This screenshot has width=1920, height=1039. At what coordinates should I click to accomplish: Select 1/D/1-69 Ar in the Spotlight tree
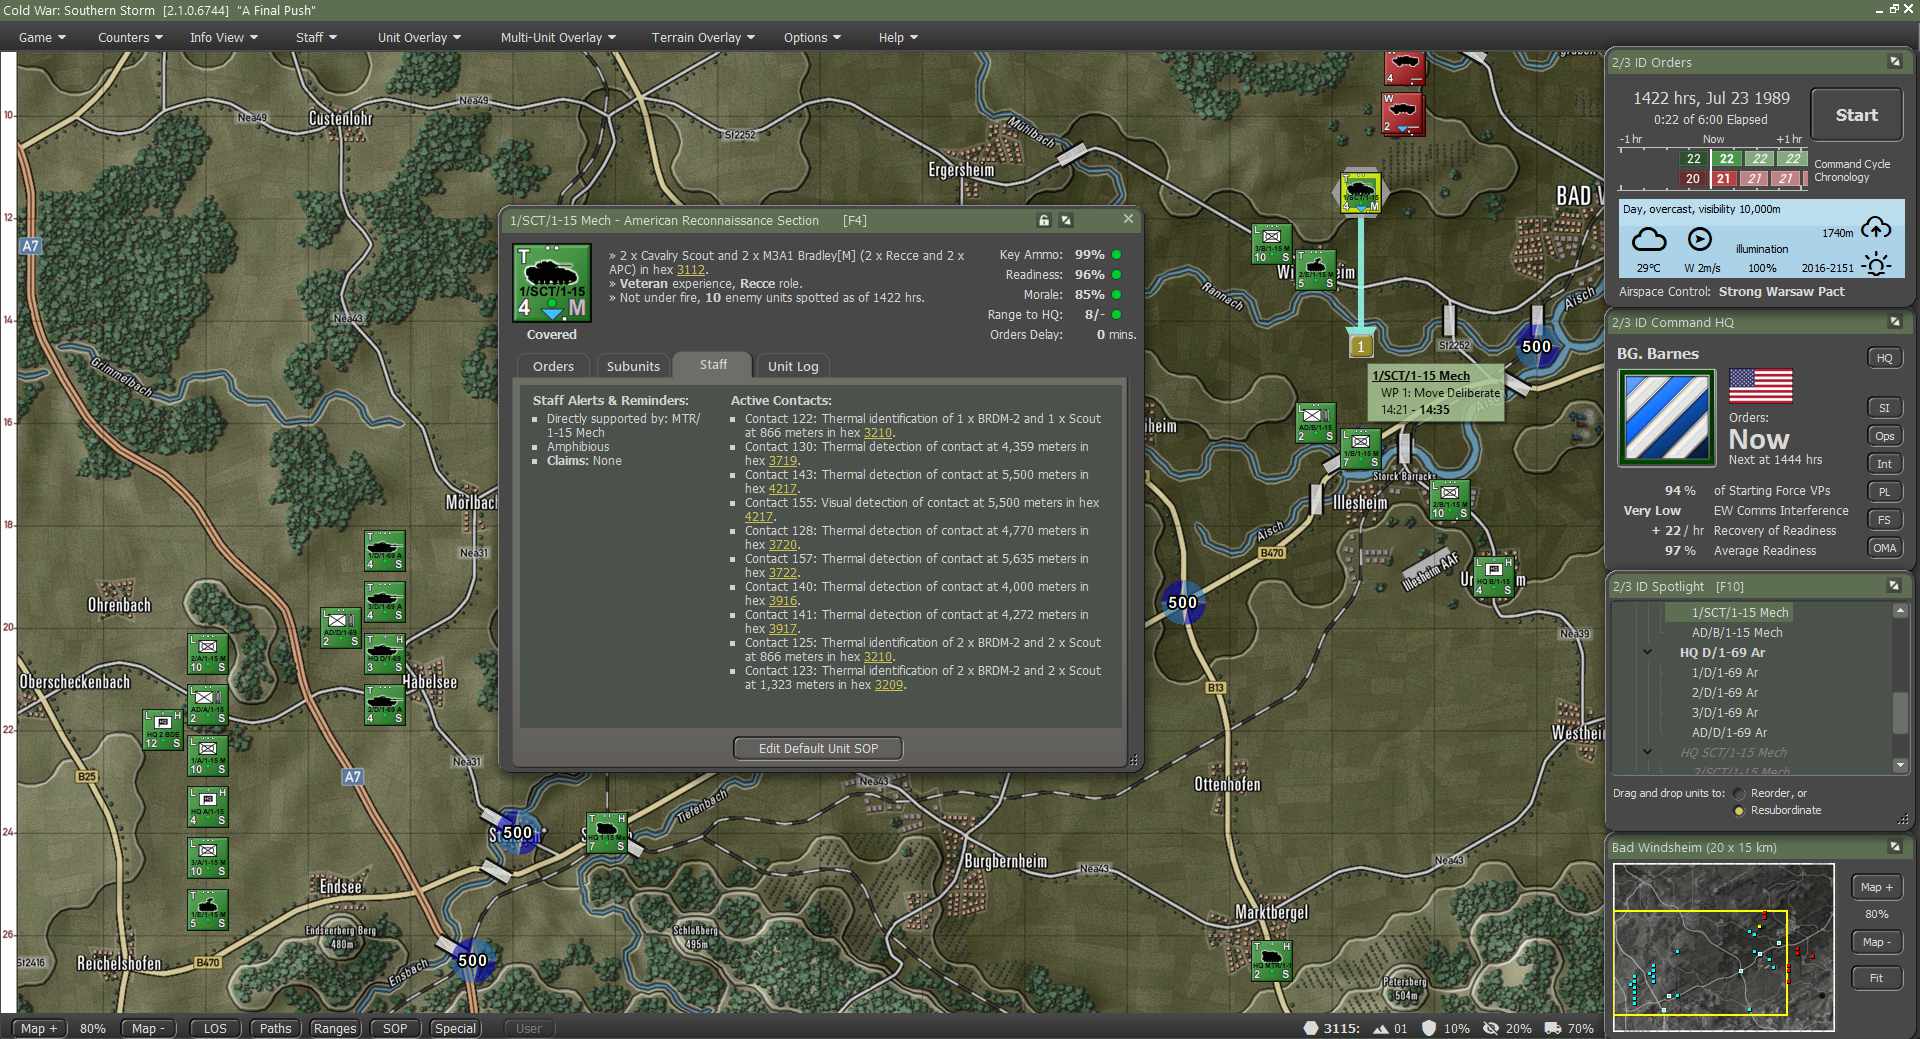(x=1724, y=672)
